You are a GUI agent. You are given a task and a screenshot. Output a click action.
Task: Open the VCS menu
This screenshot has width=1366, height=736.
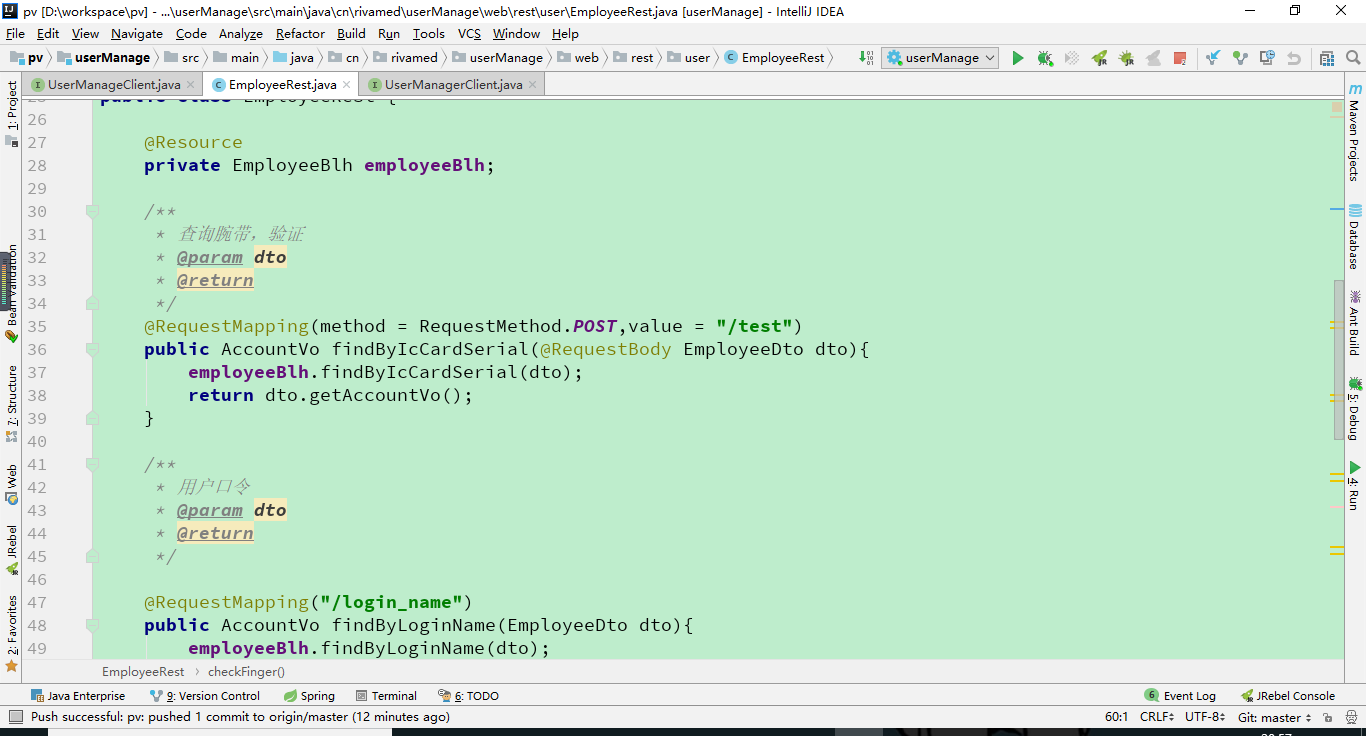tap(469, 34)
